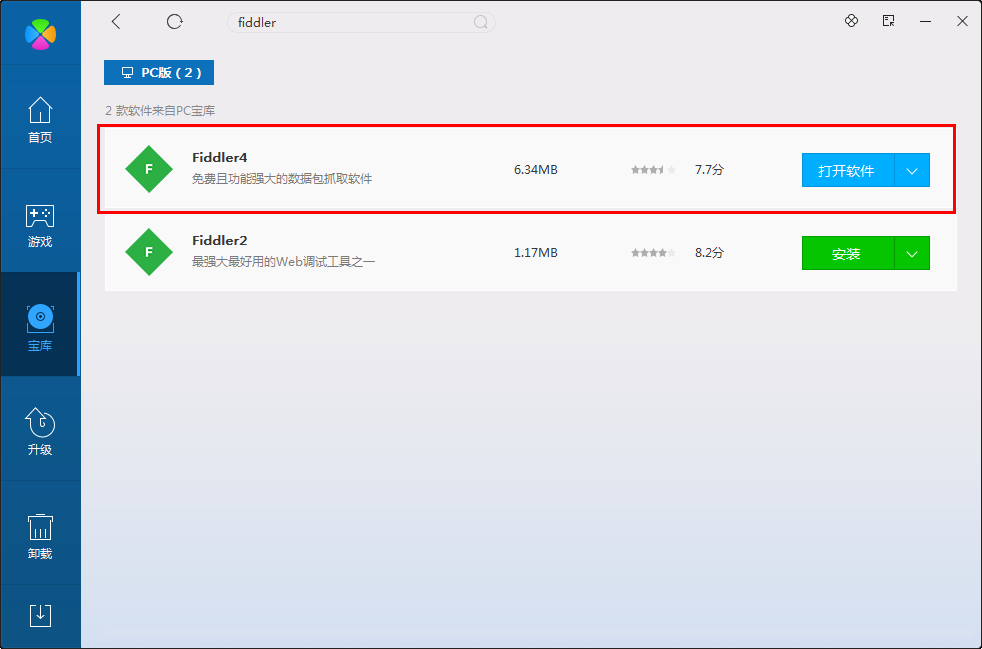Click the 1.17MB size text
Screen dimensions: 982x649
click(x=536, y=253)
